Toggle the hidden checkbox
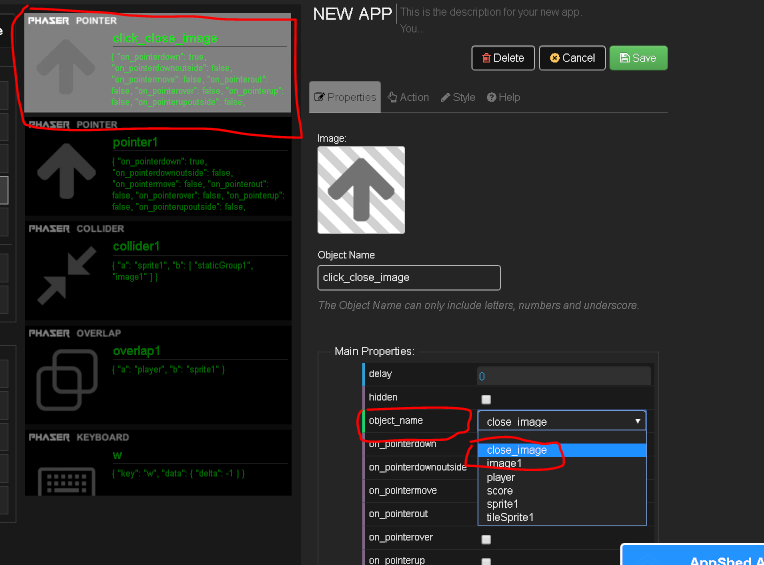Image resolution: width=764 pixels, height=565 pixels. (486, 399)
